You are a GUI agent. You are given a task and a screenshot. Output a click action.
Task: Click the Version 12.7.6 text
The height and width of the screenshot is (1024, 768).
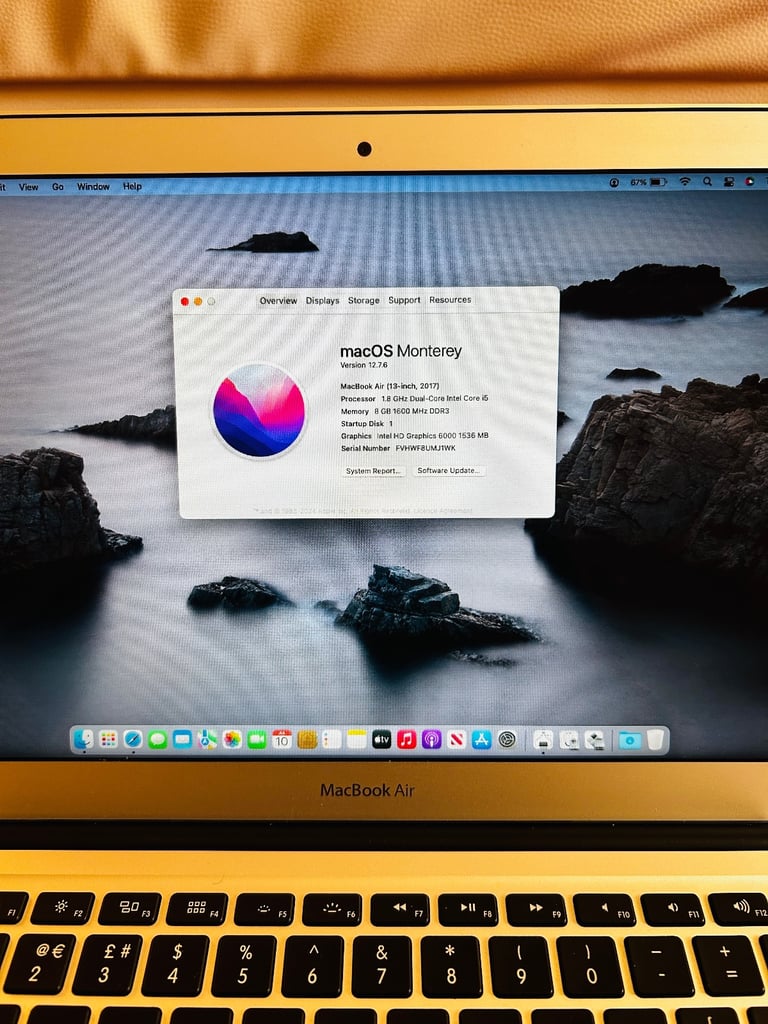(364, 365)
